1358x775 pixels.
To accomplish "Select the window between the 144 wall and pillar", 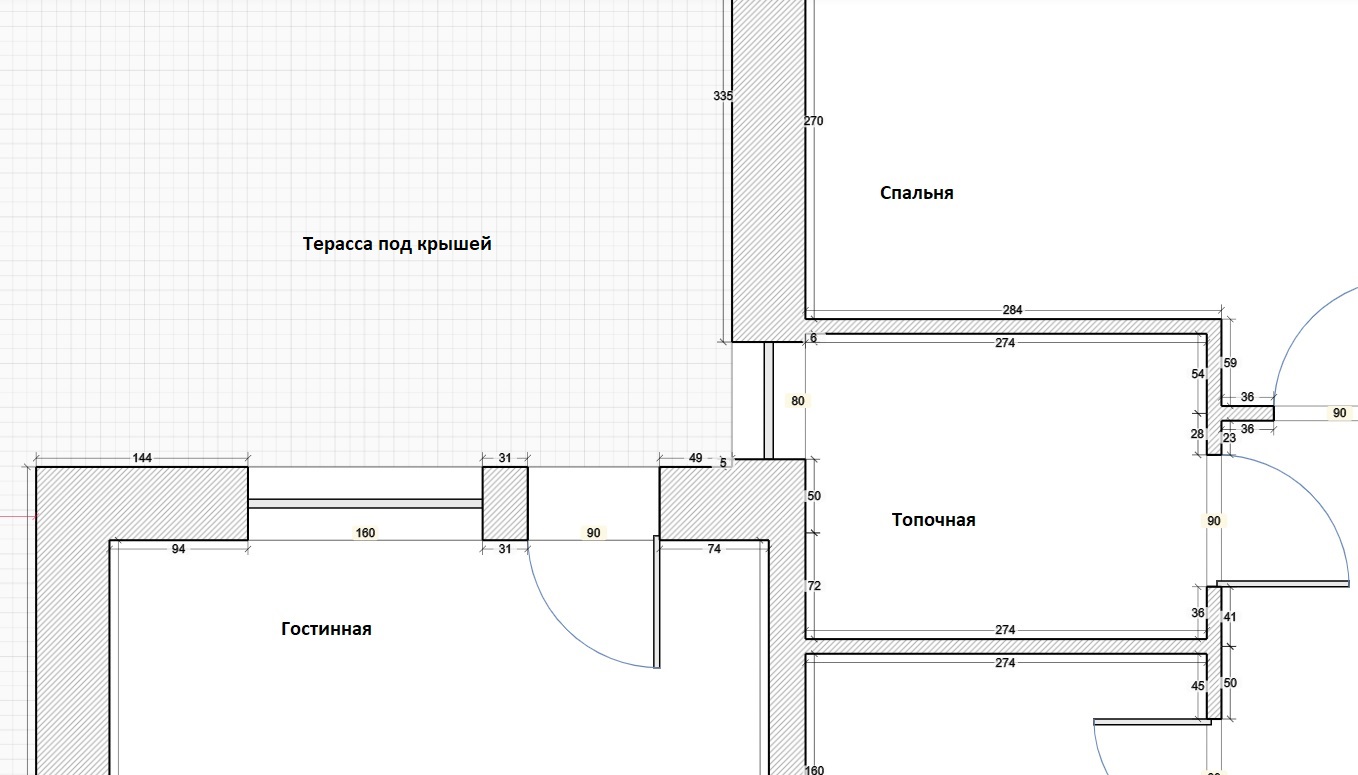I will click(365, 504).
